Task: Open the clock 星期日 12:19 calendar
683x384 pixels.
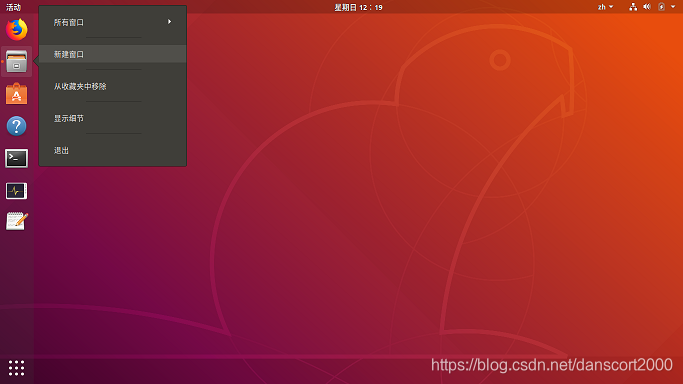Action: click(x=358, y=7)
